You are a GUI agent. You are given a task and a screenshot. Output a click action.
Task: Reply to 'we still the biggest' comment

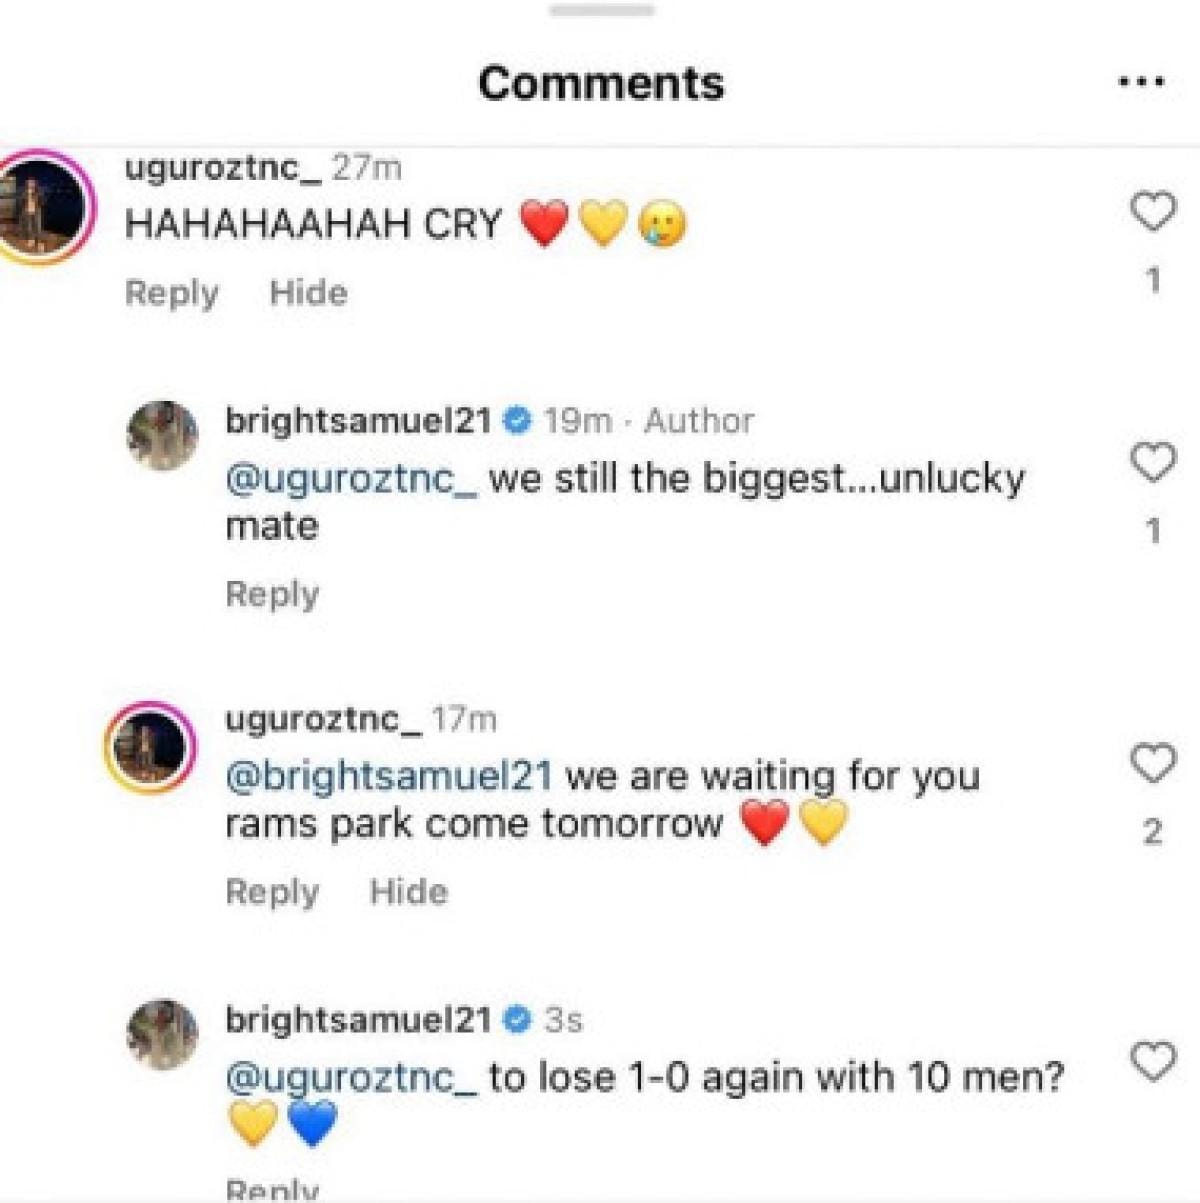[272, 593]
